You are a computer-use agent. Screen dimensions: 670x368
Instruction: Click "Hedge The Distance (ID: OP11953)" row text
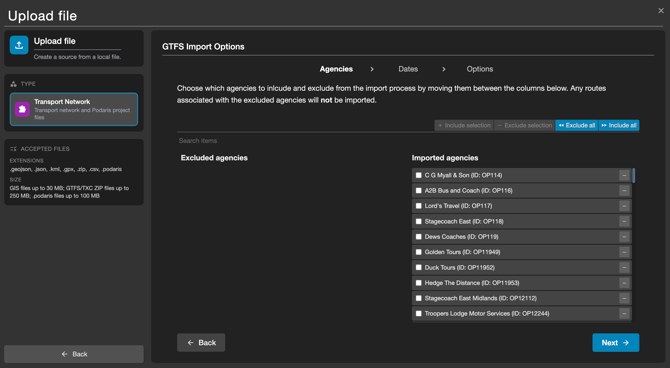tap(472, 283)
